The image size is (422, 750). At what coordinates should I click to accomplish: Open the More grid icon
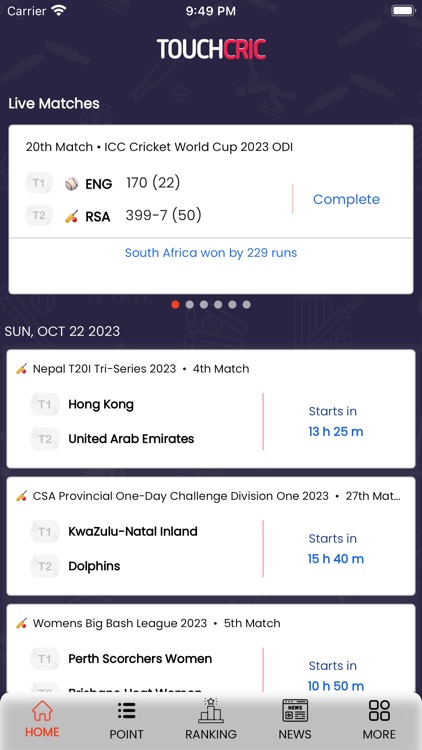[379, 710]
